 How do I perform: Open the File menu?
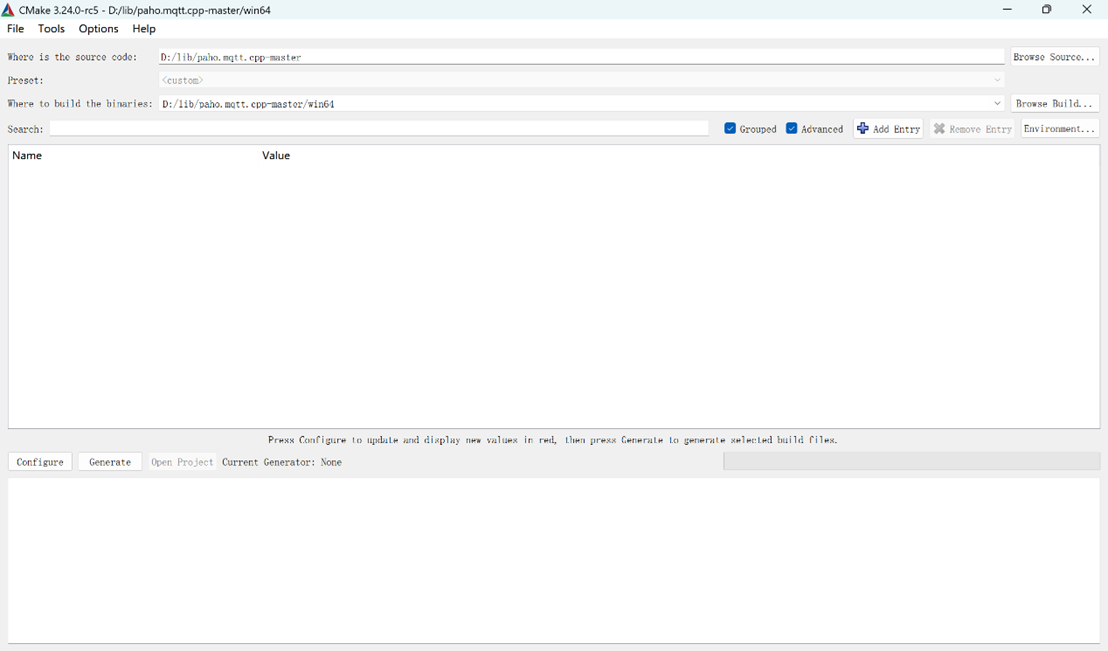16,28
